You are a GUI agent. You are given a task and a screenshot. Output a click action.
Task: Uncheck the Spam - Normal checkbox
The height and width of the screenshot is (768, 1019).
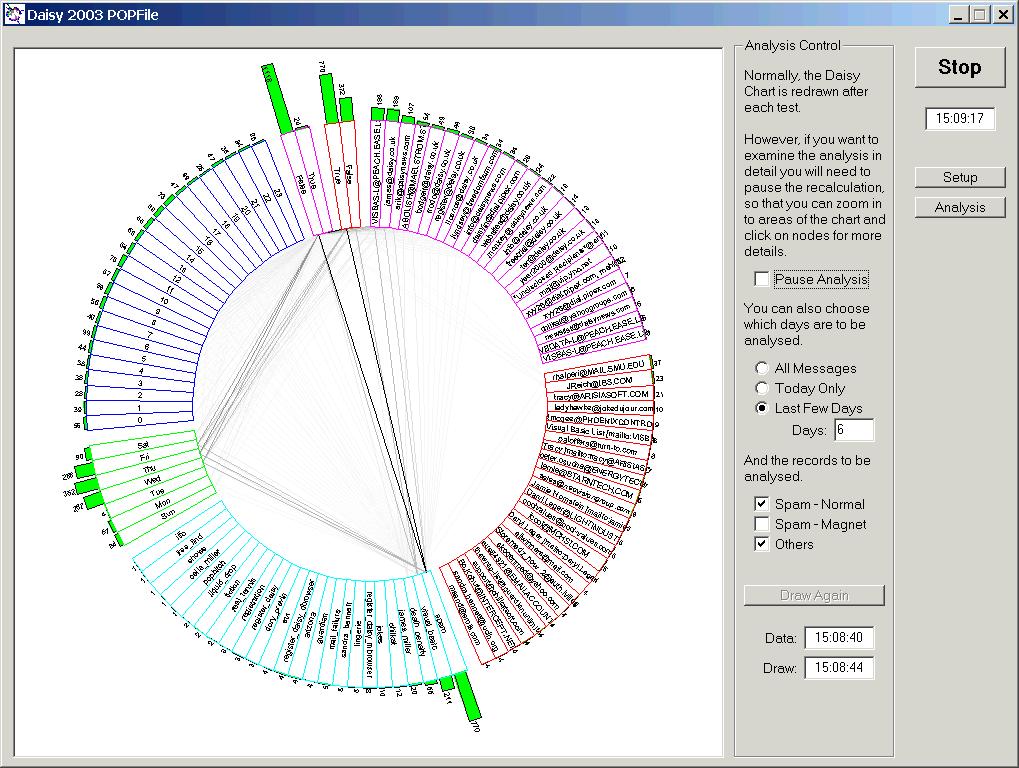[762, 504]
